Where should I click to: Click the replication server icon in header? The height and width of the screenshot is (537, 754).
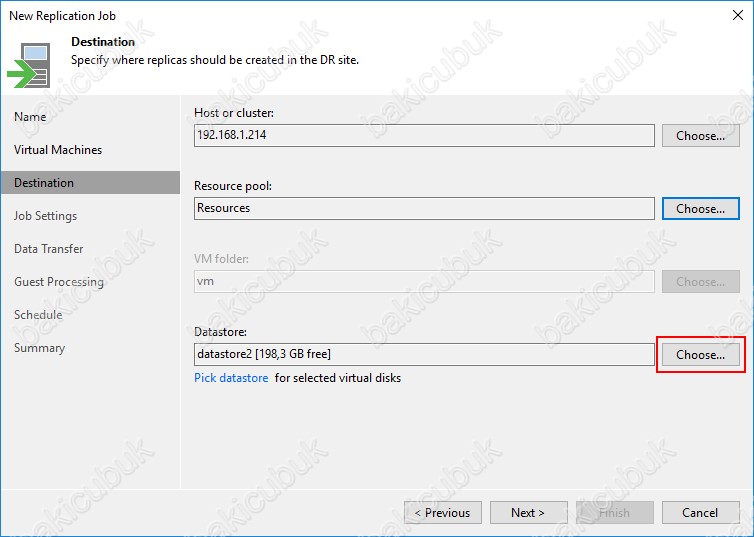(x=29, y=65)
